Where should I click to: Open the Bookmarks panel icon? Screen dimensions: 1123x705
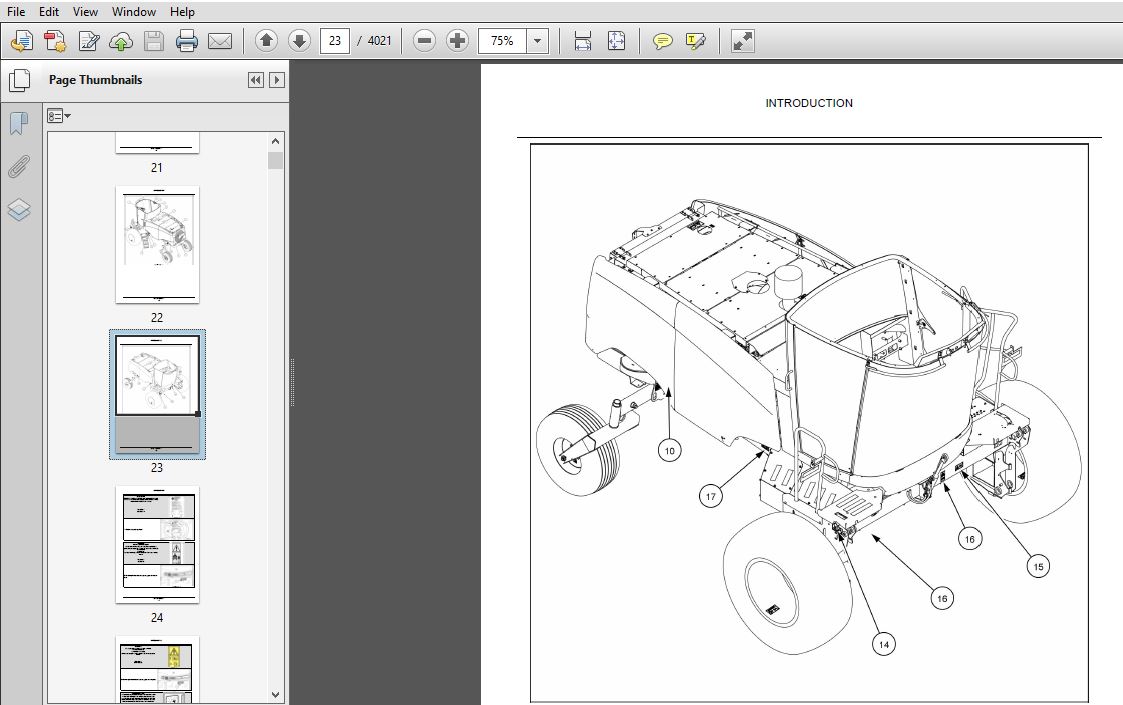19,123
